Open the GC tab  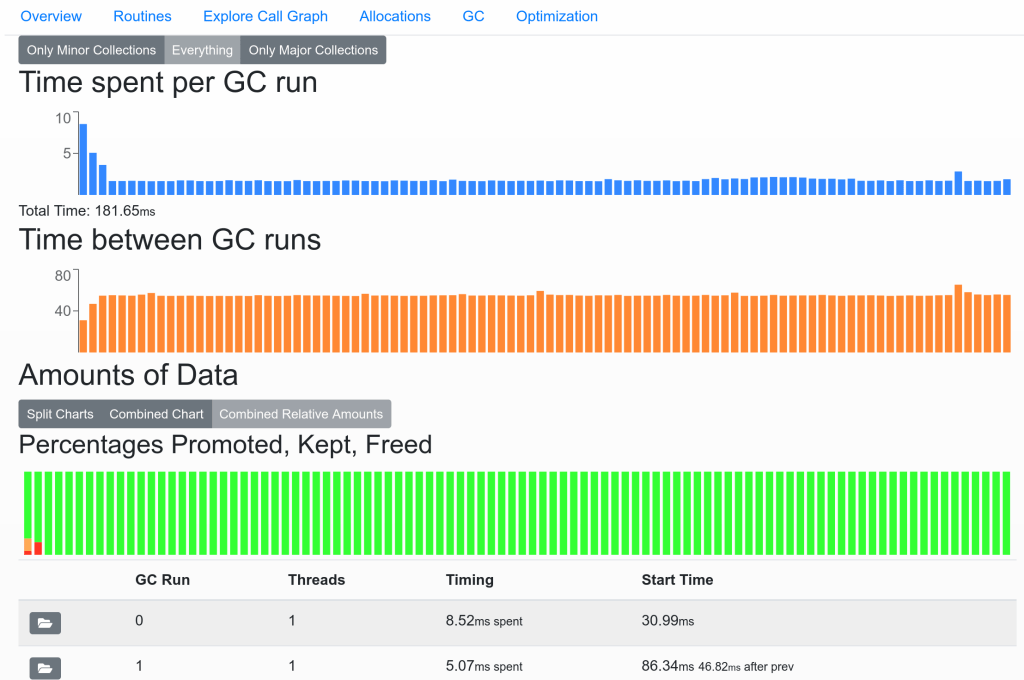[473, 16]
